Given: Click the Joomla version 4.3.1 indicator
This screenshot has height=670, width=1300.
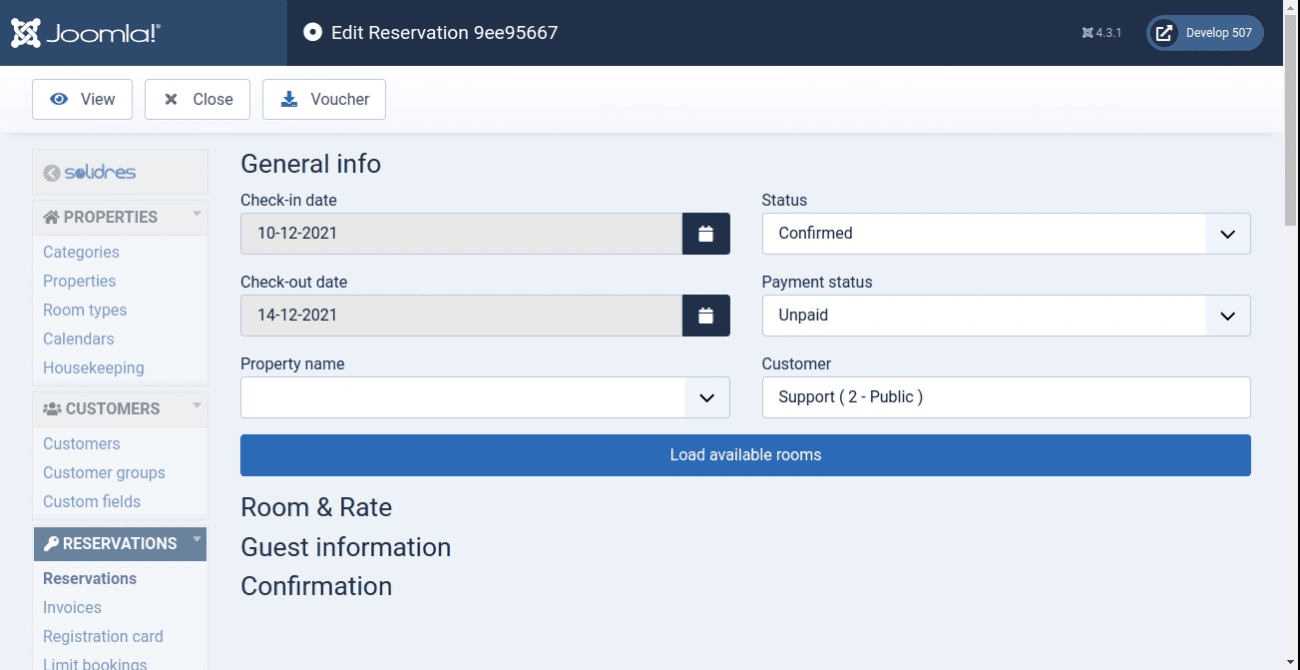Looking at the screenshot, I should [1101, 33].
